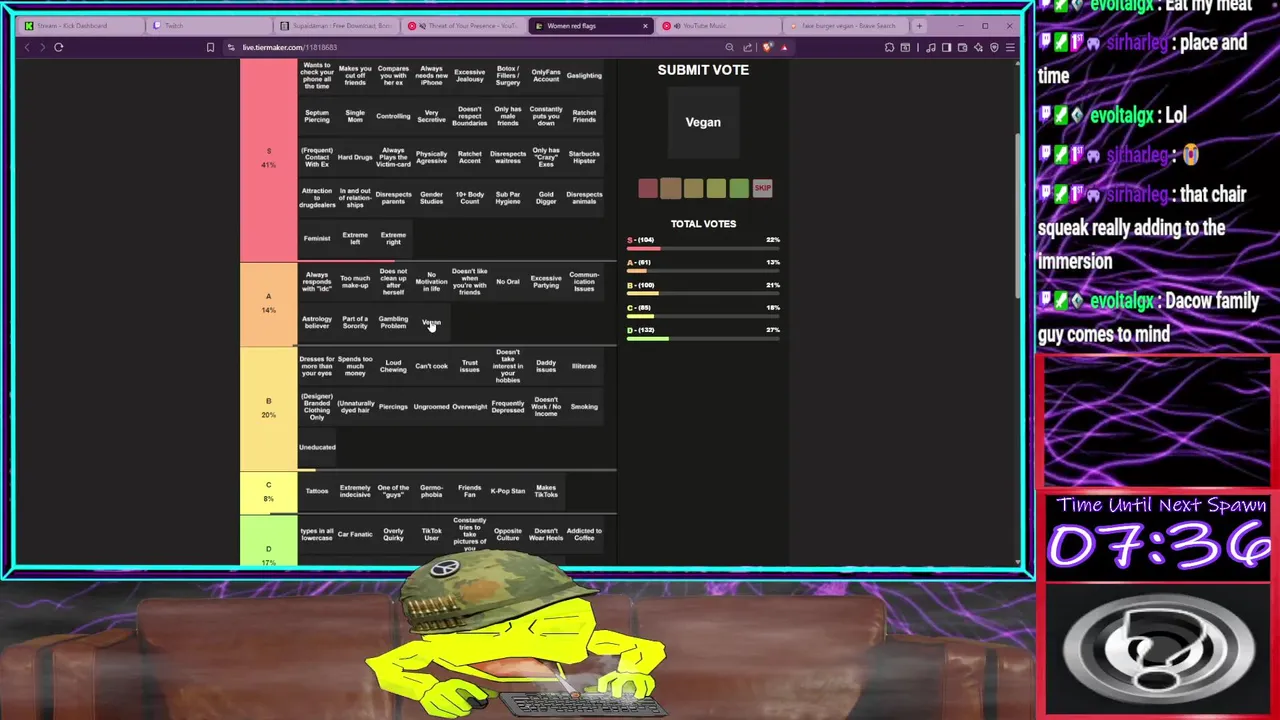Viewport: 1280px width, 720px height.
Task: Click the D tier votes progress bar
Action: (703, 339)
